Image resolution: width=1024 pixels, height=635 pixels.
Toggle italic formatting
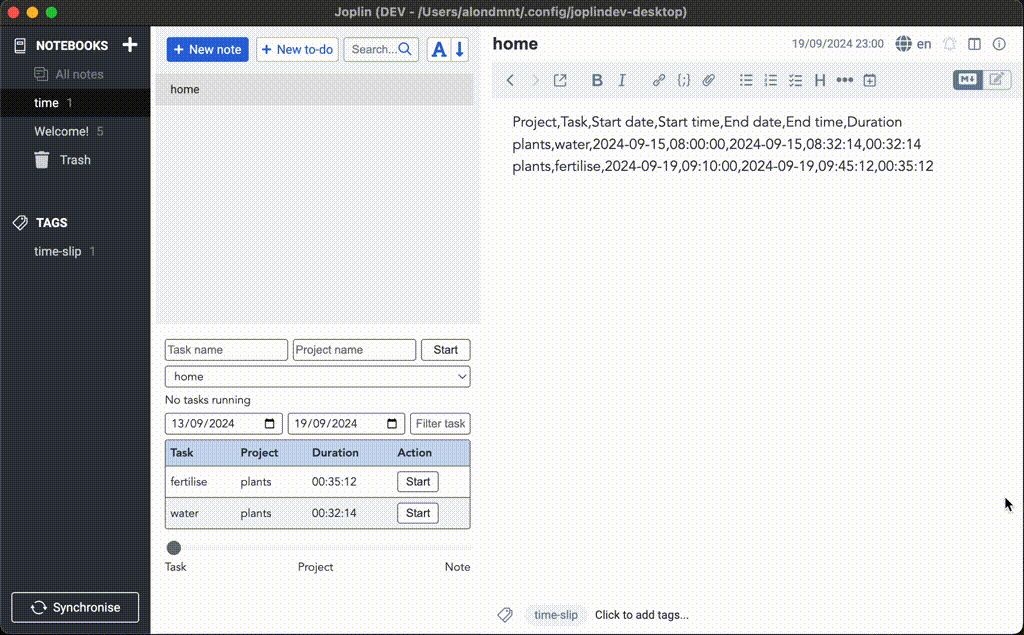click(622, 80)
